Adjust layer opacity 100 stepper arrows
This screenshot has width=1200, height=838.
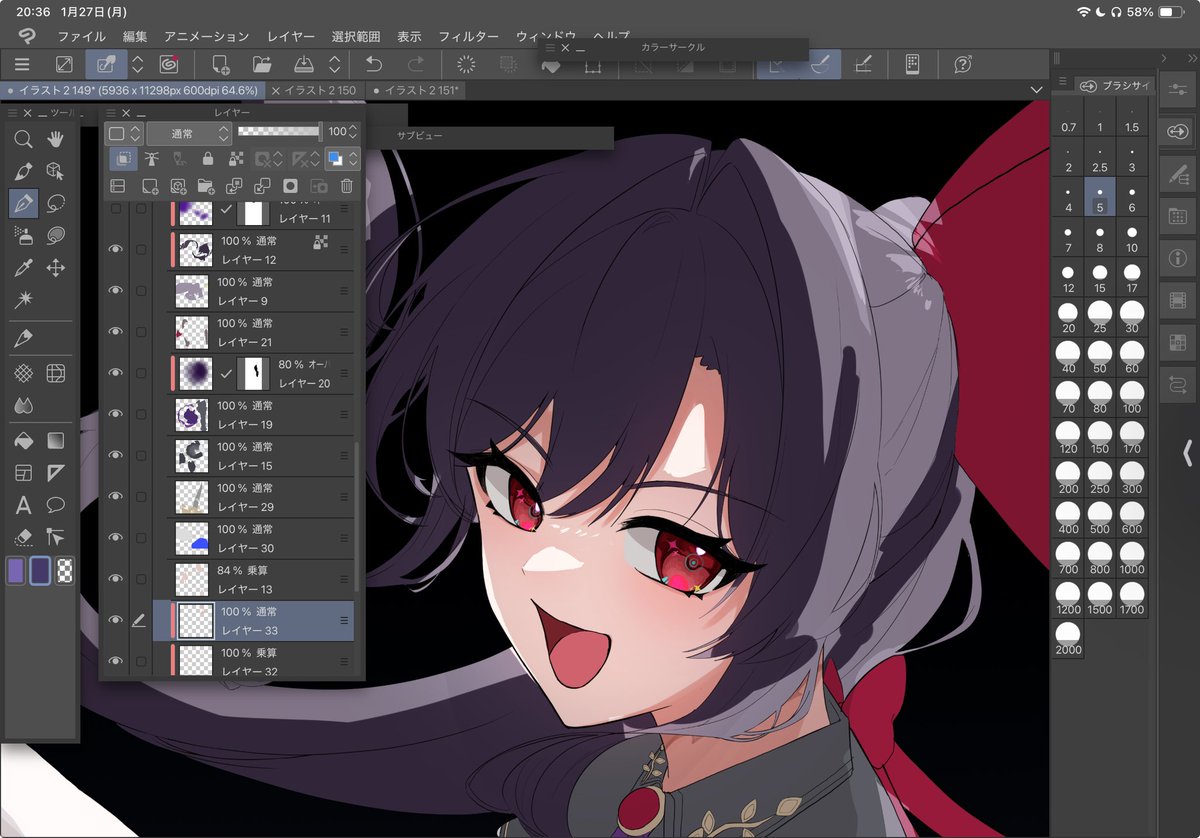[354, 132]
